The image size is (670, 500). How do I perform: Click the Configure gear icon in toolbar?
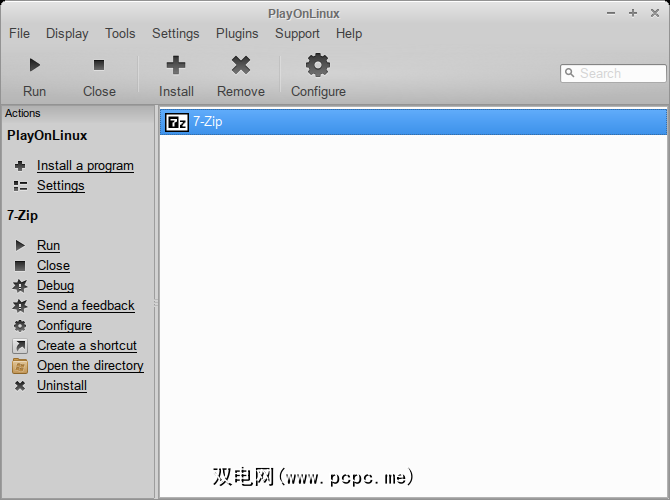pyautogui.click(x=318, y=65)
